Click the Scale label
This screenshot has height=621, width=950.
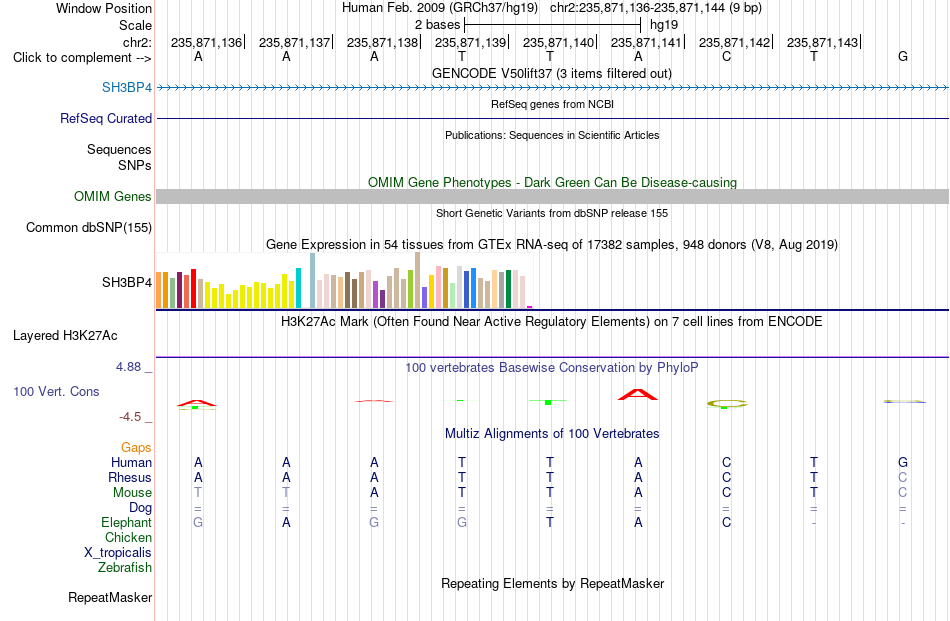135,25
